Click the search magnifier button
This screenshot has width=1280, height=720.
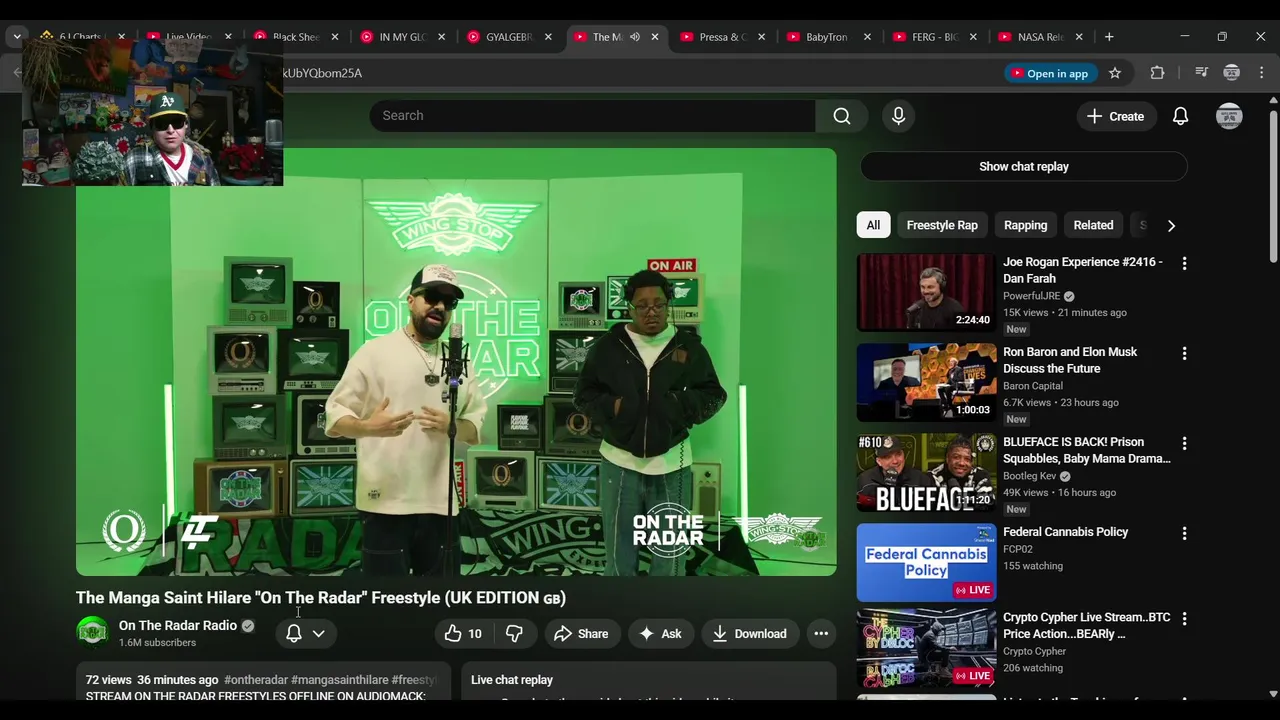coord(842,116)
